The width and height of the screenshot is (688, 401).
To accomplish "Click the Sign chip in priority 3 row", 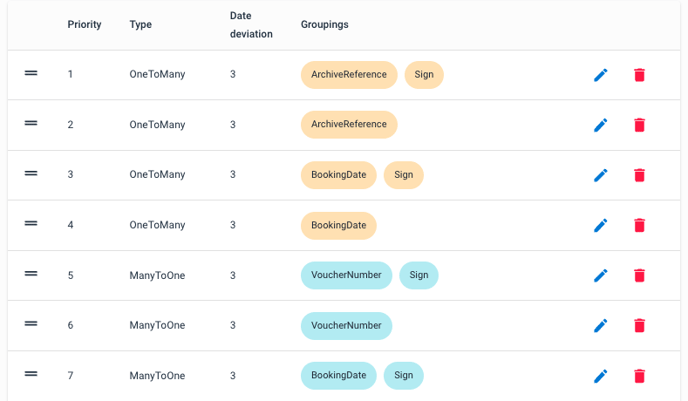I will pos(403,175).
